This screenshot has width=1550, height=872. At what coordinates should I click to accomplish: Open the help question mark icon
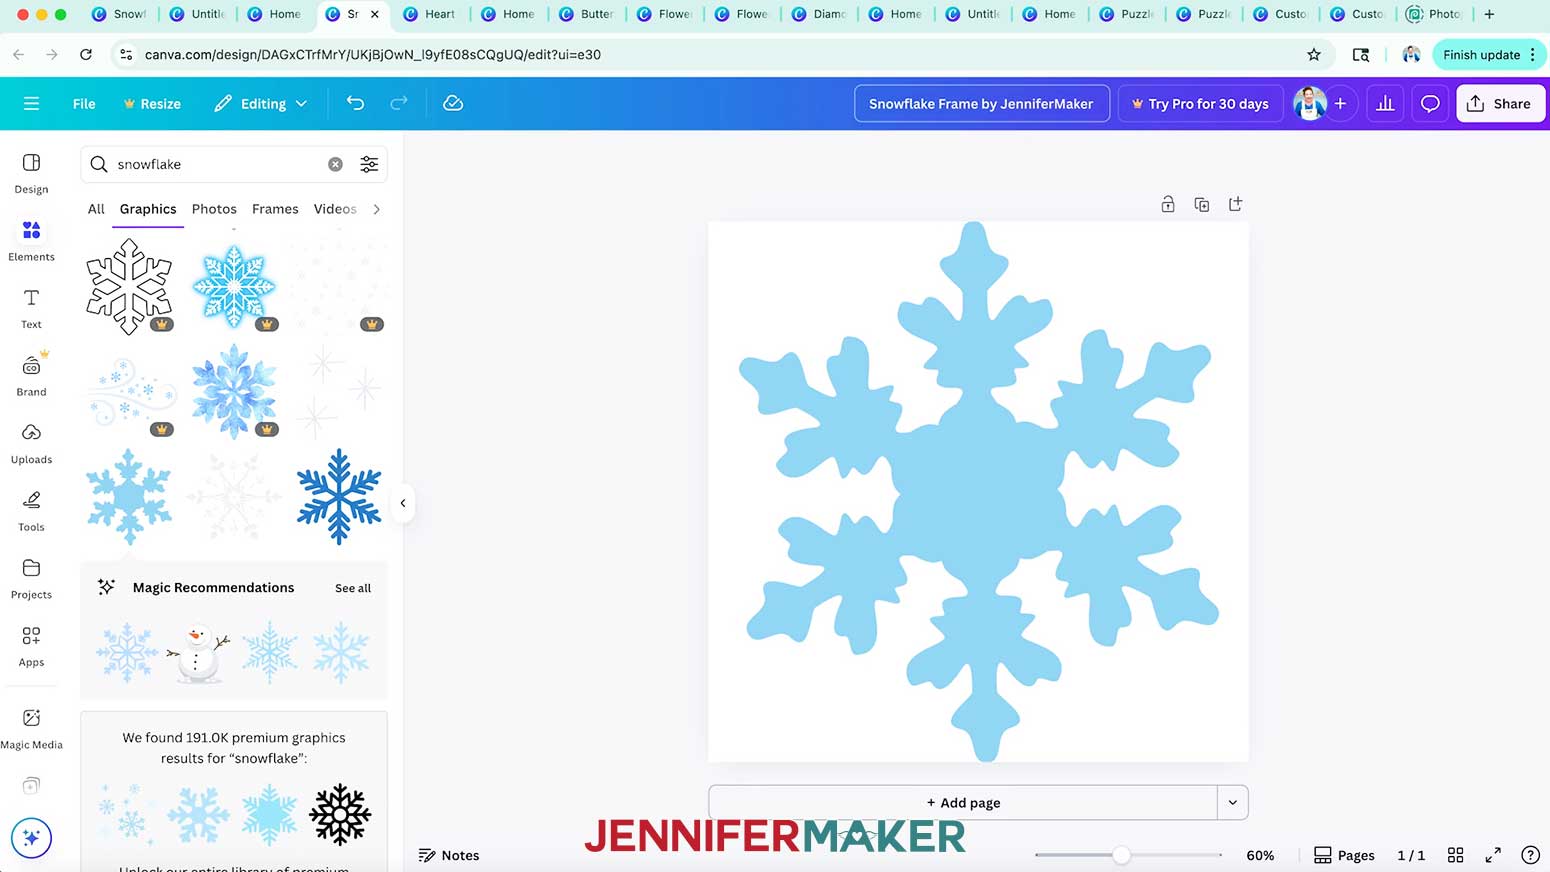(x=1530, y=855)
